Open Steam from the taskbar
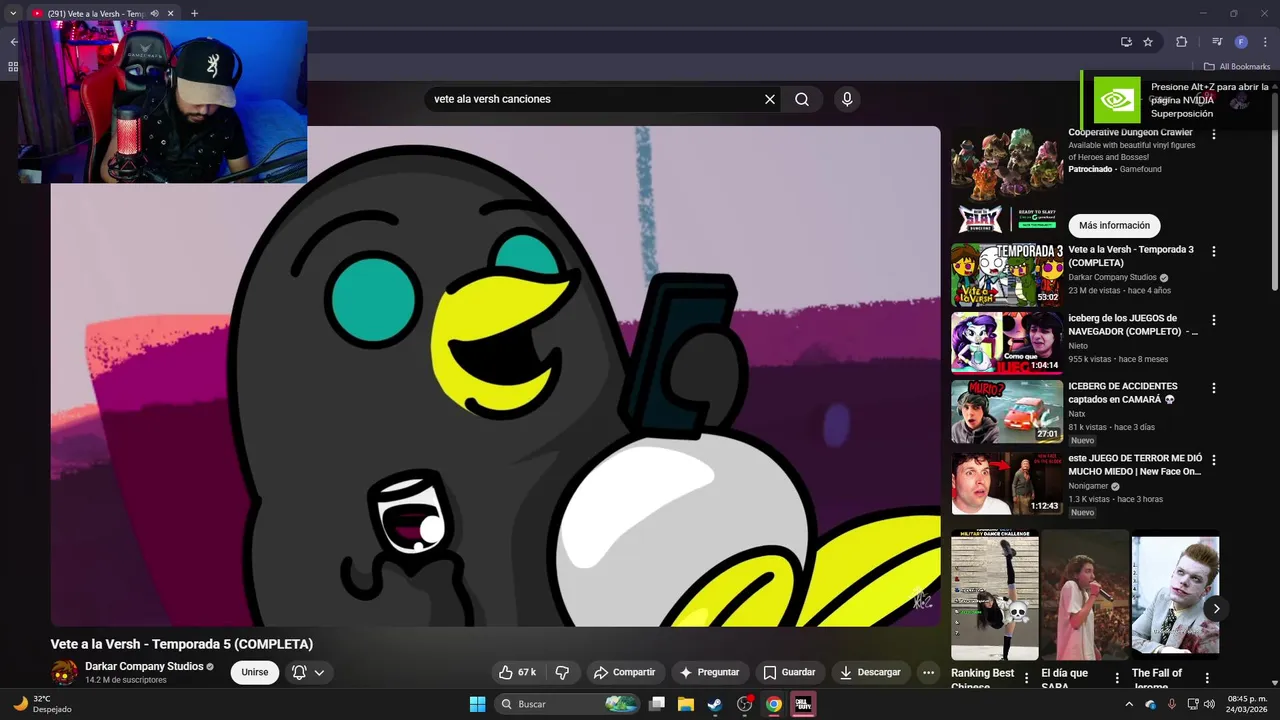Image resolution: width=1280 pixels, height=720 pixels. [715, 704]
